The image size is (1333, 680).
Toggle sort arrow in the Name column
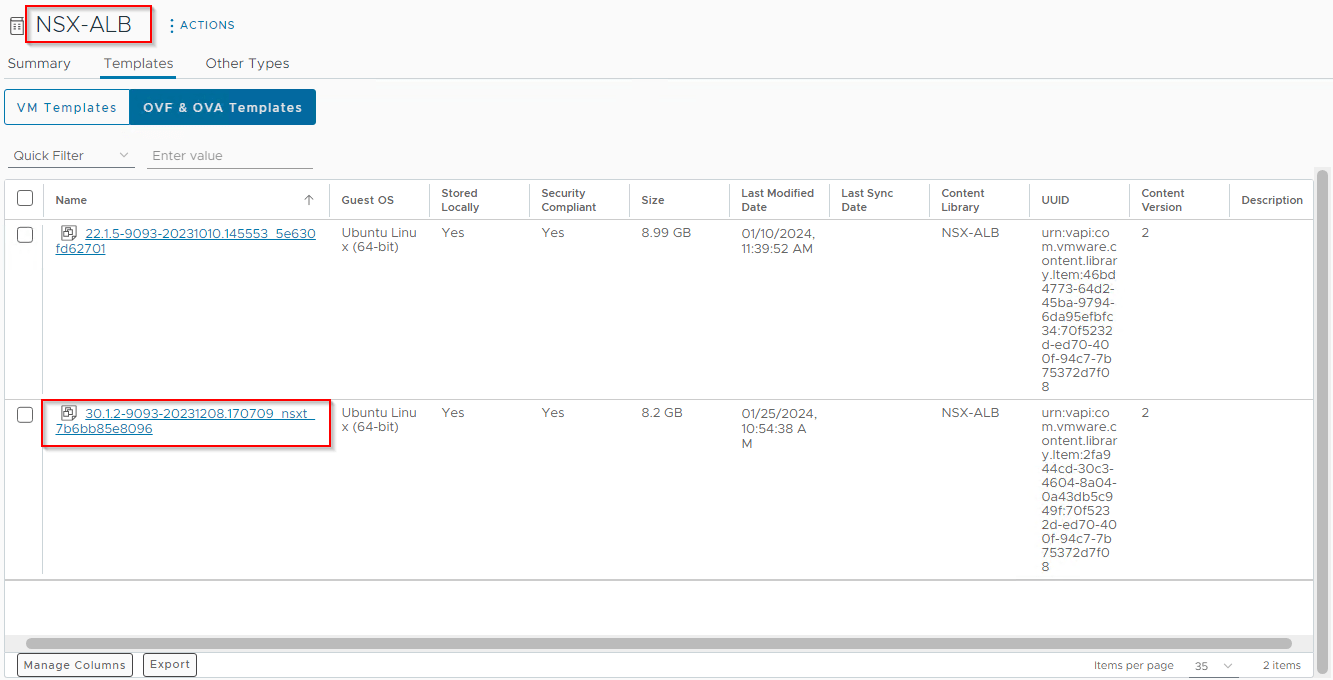point(309,200)
